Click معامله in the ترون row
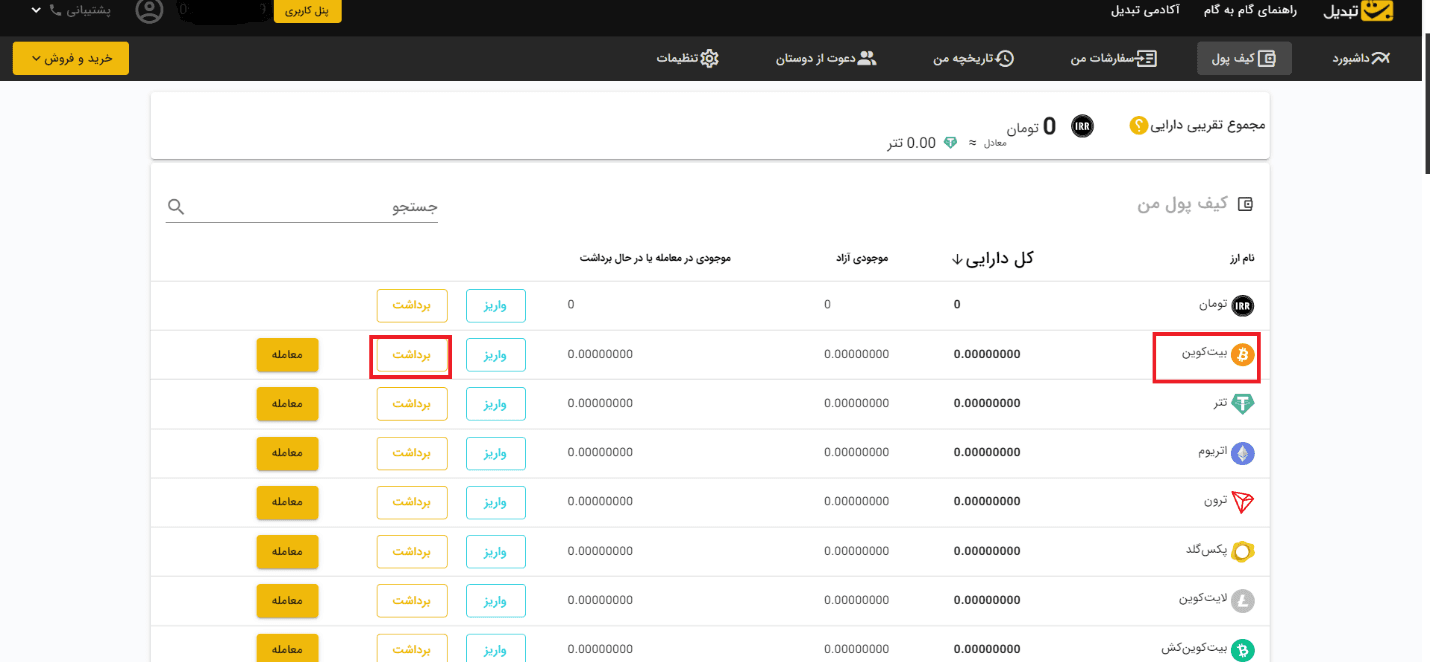This screenshot has width=1430, height=662. pos(288,502)
